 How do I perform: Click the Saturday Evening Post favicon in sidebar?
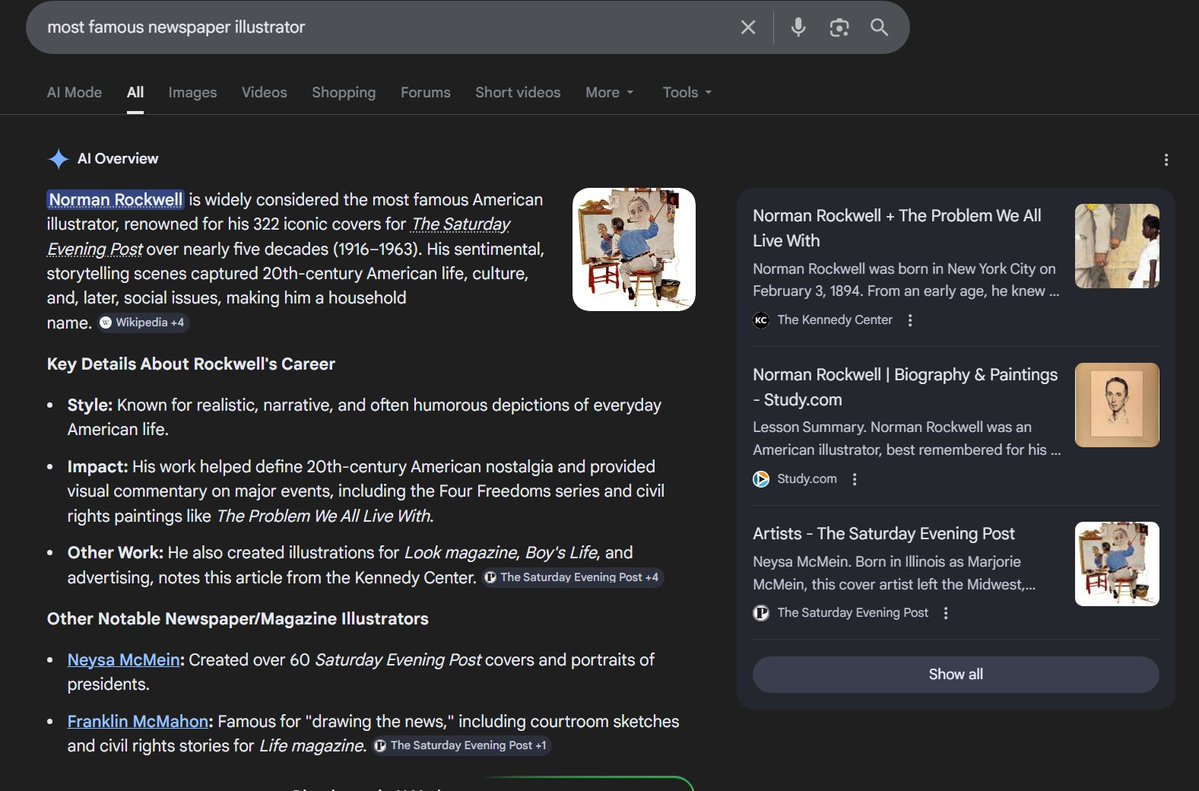point(761,613)
